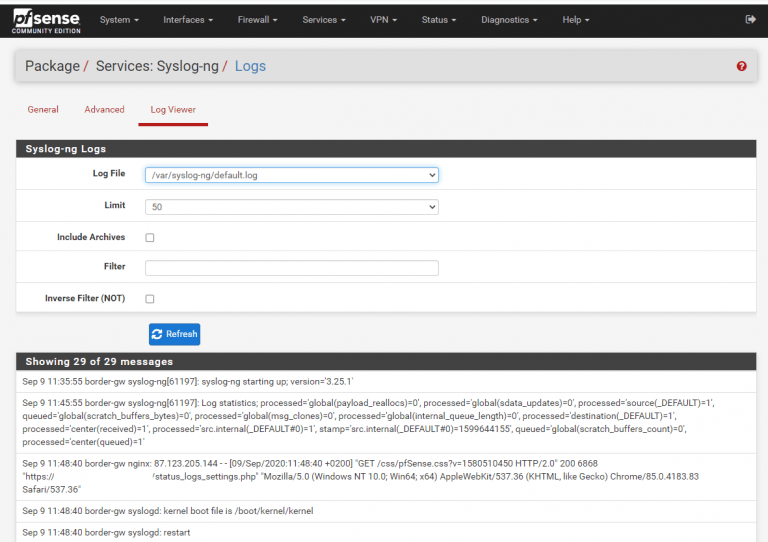Expand the Log File dropdown
This screenshot has height=542, width=768.
point(291,175)
